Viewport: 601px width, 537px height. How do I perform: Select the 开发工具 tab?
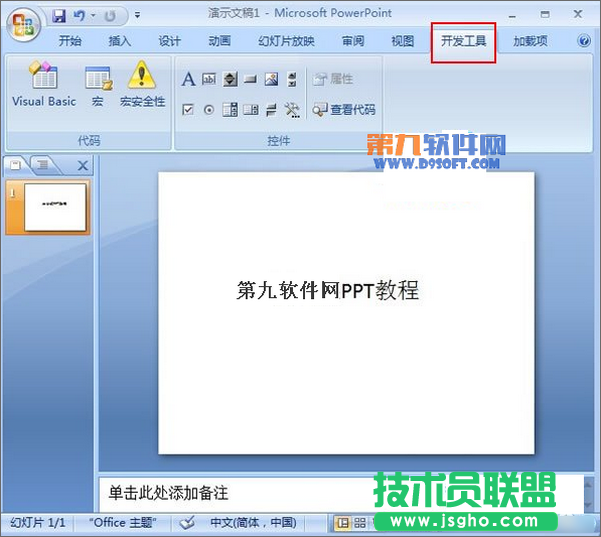point(463,41)
